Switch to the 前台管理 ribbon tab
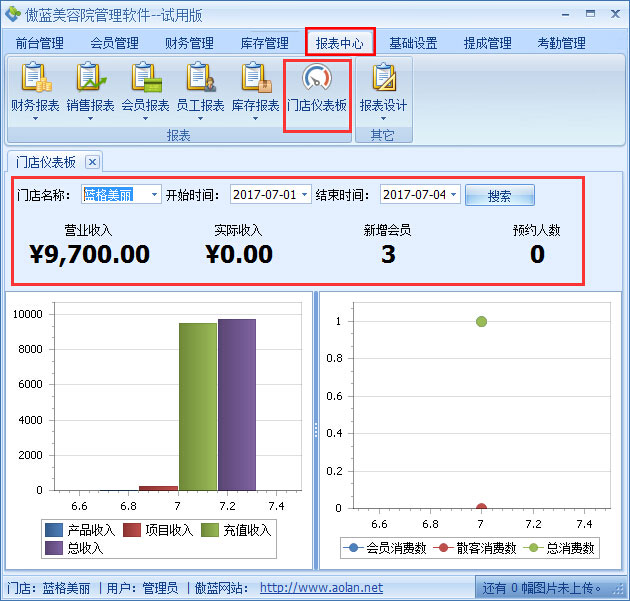This screenshot has height=601, width=630. pyautogui.click(x=40, y=43)
